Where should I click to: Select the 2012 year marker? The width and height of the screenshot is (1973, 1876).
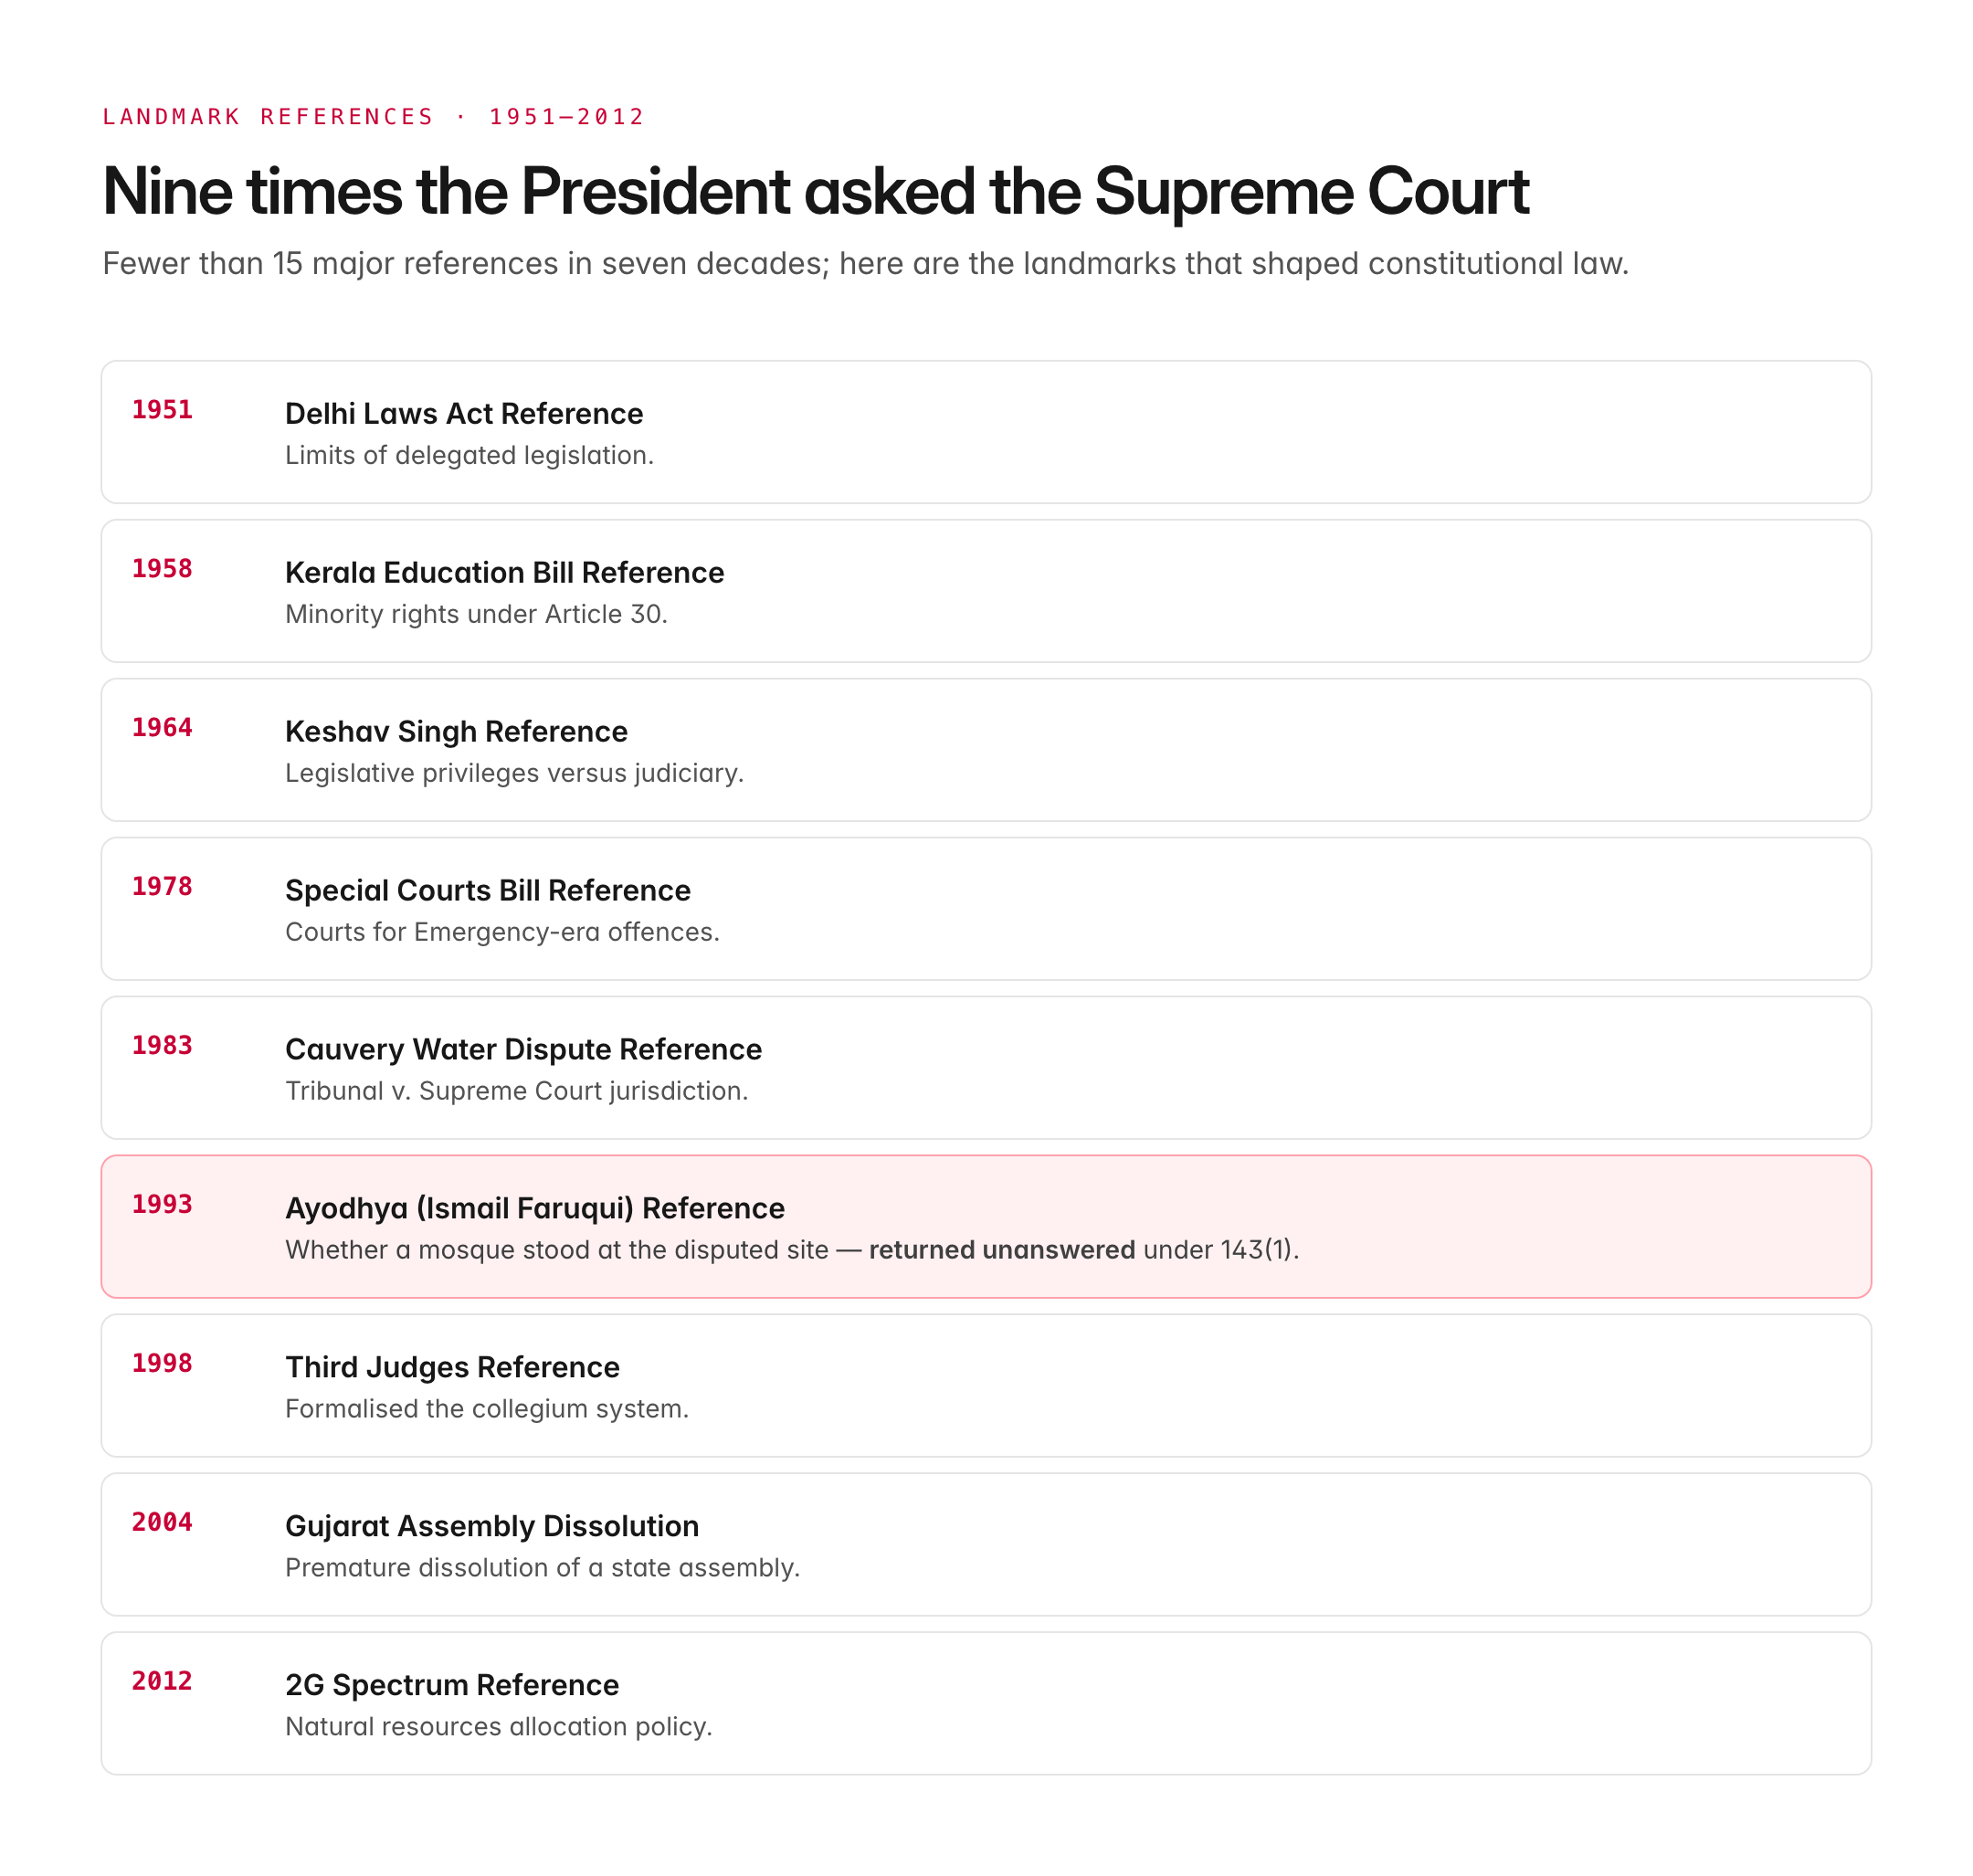162,1682
